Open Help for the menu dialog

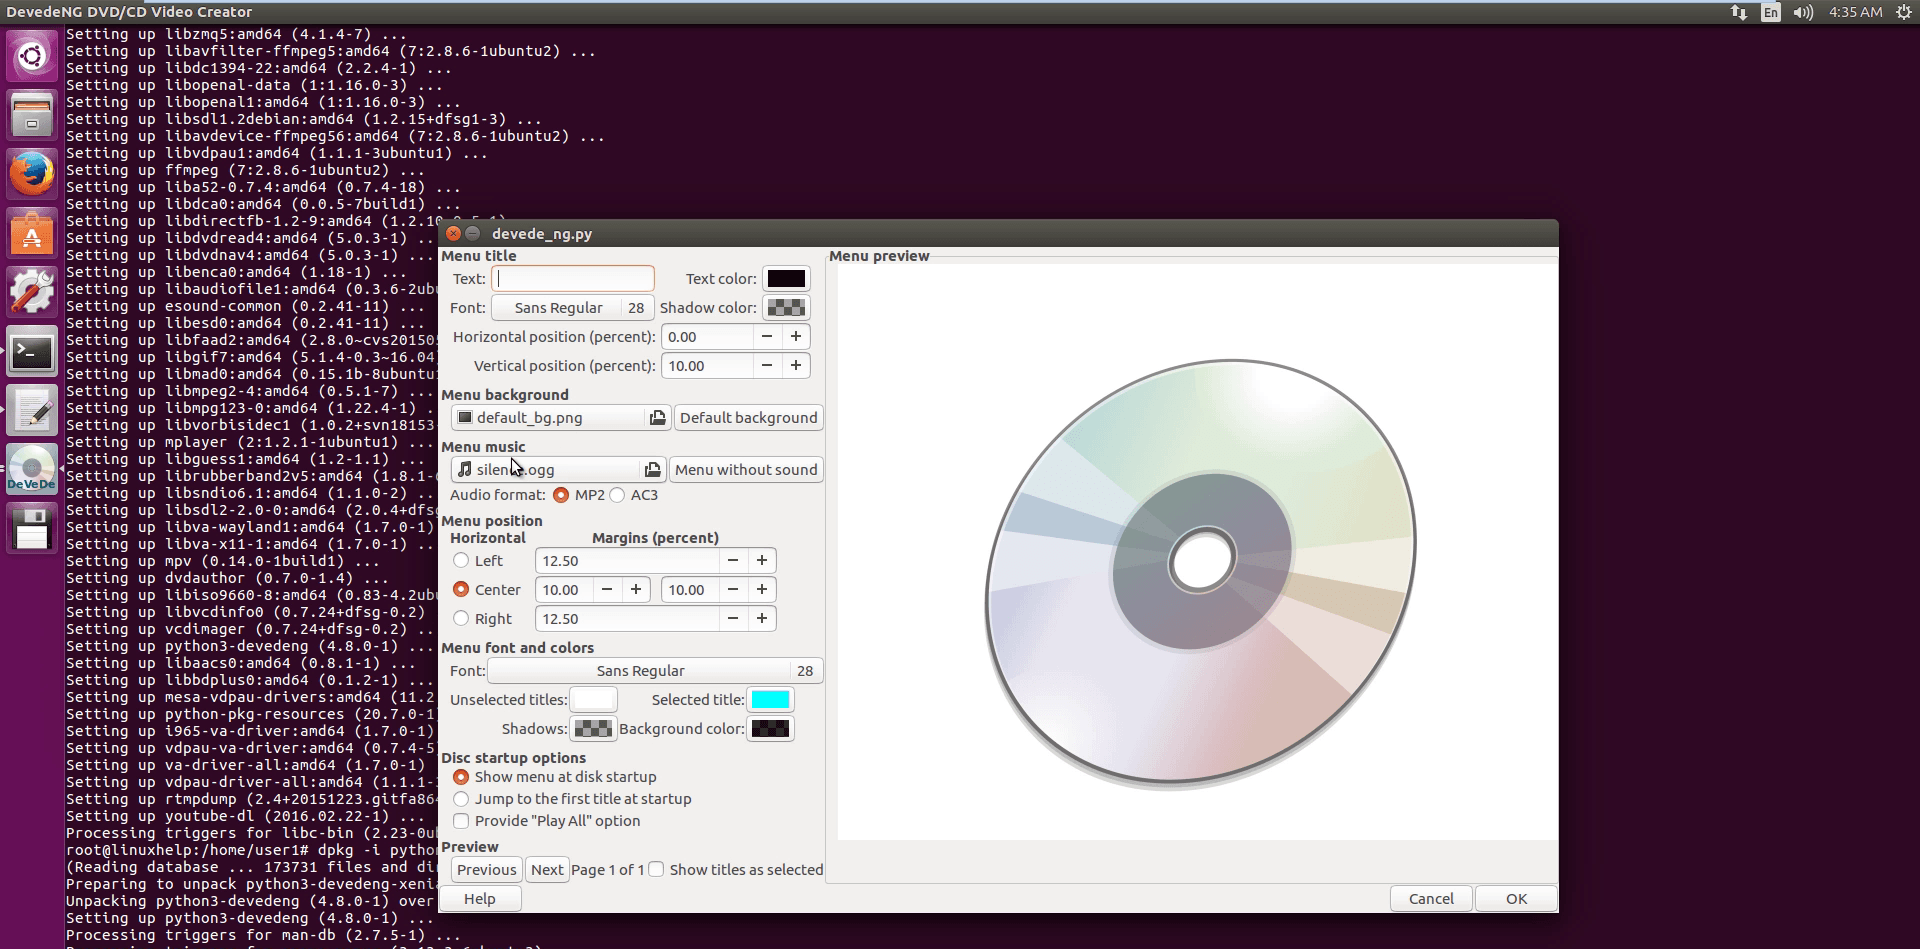(x=480, y=899)
